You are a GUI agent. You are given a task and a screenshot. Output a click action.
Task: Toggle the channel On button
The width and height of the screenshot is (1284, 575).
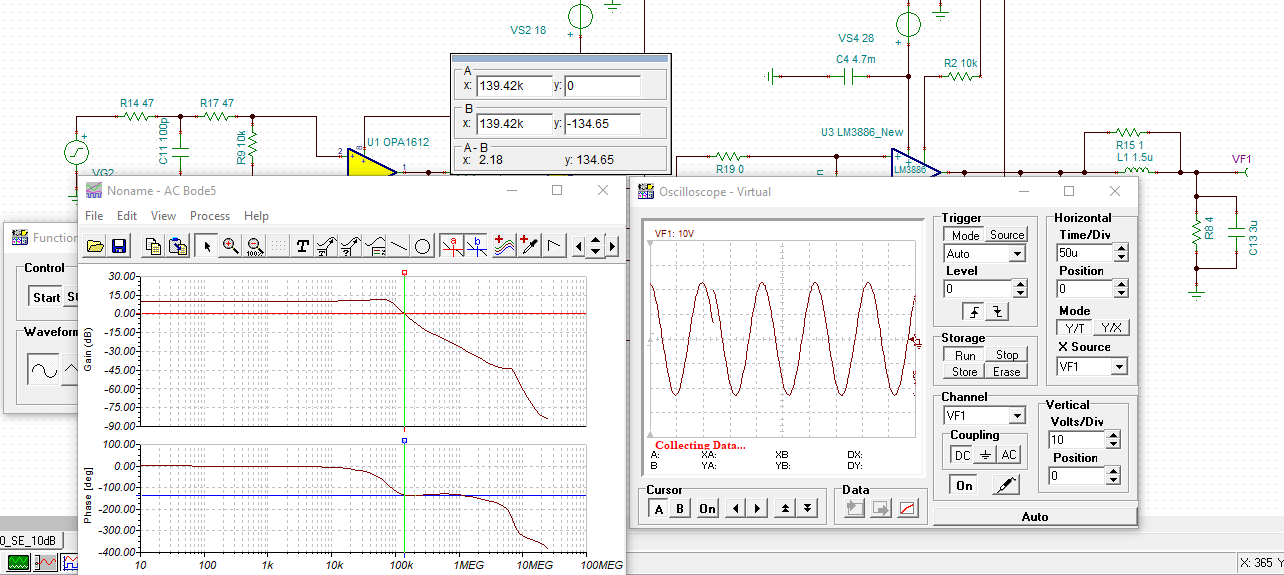(x=964, y=485)
